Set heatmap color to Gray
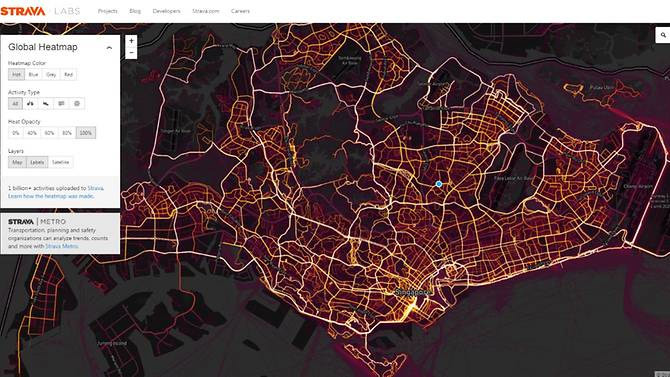670x377 pixels. [x=51, y=74]
